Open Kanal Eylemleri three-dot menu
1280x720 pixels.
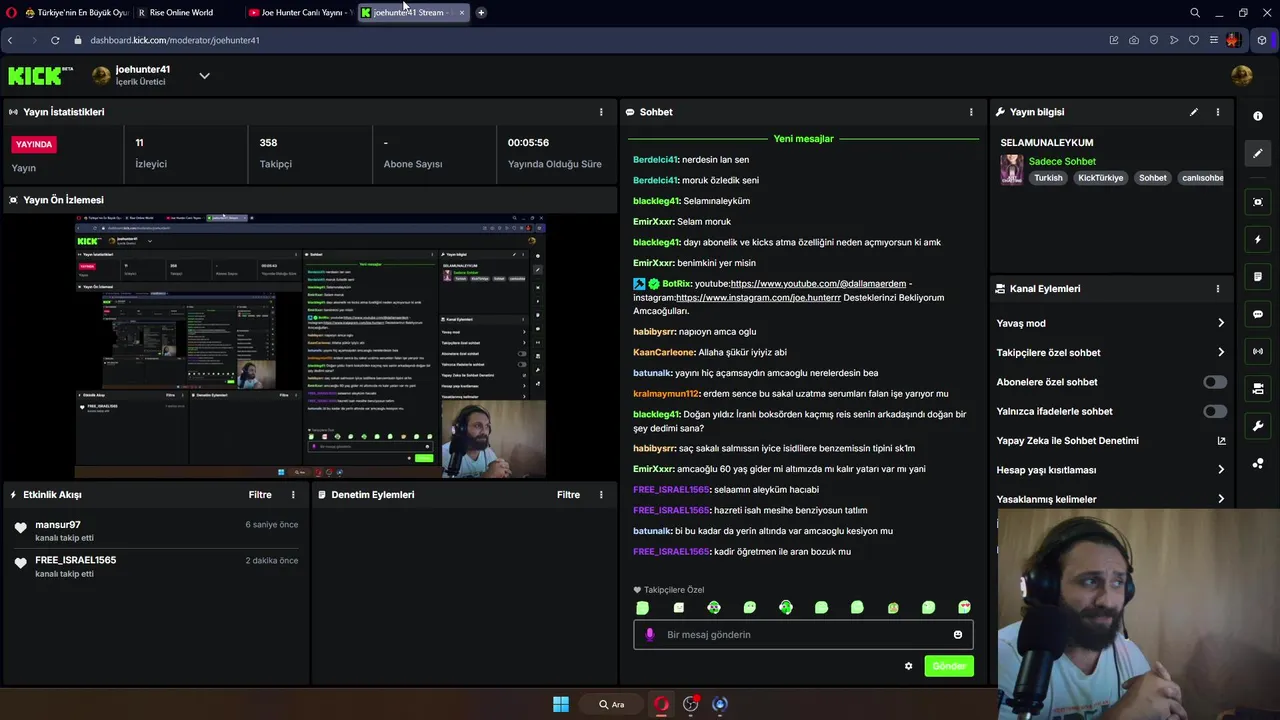point(1218,289)
